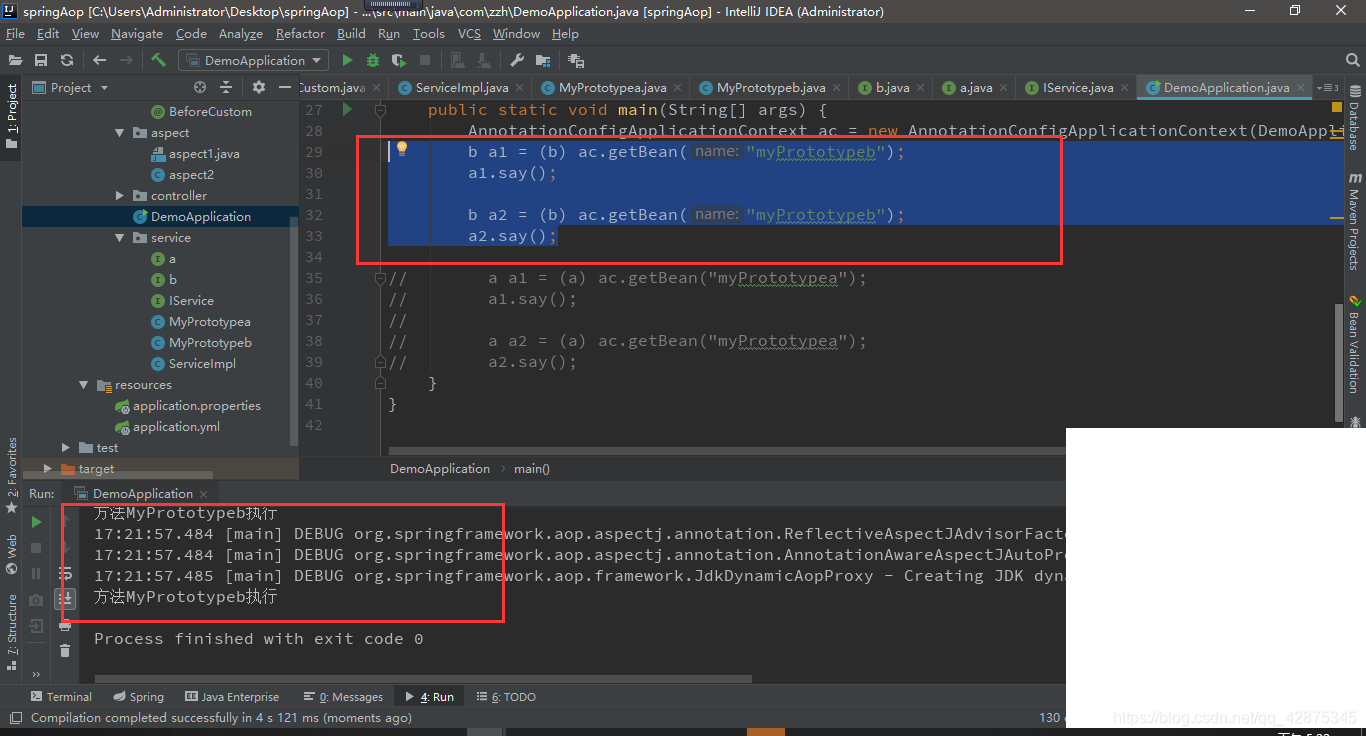
Task: Open the DemoApplication run configuration dropdown
Action: pos(253,60)
